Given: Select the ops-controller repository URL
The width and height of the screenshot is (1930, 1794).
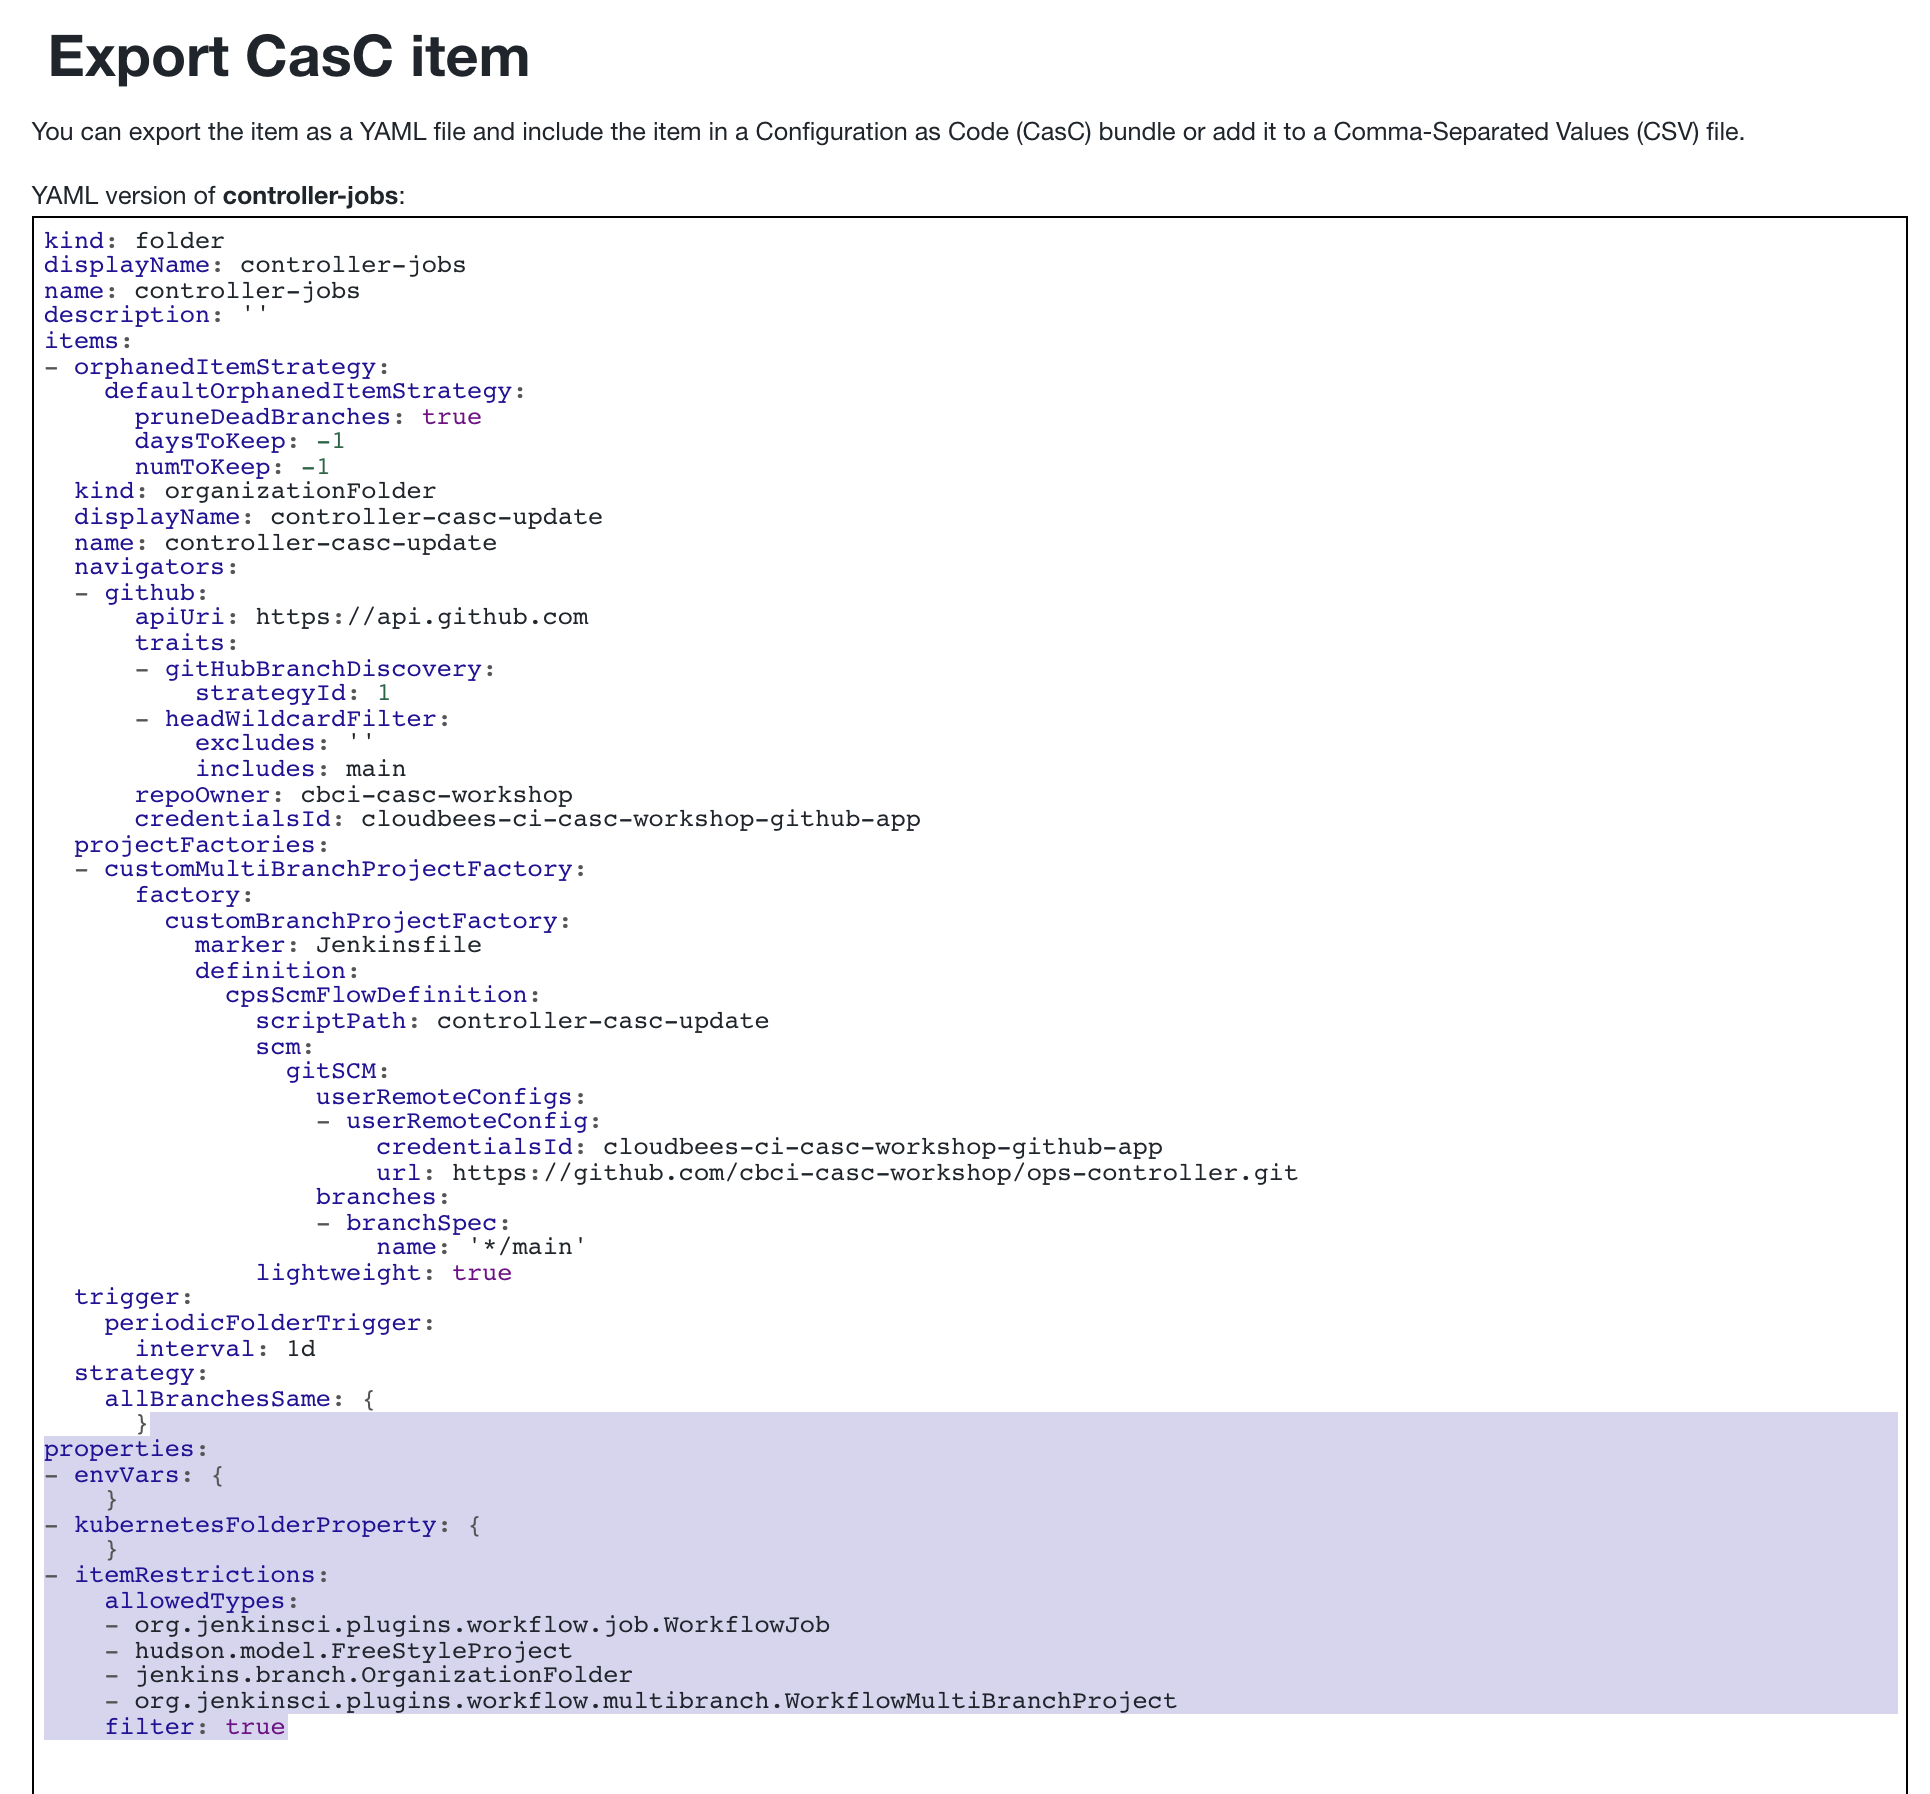Looking at the screenshot, I should [x=870, y=1172].
